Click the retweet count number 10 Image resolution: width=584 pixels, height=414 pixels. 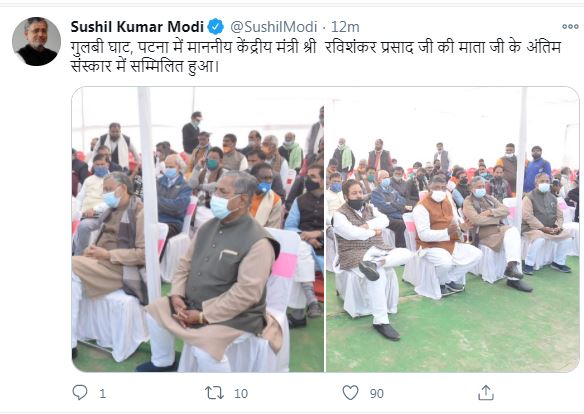tap(241, 394)
